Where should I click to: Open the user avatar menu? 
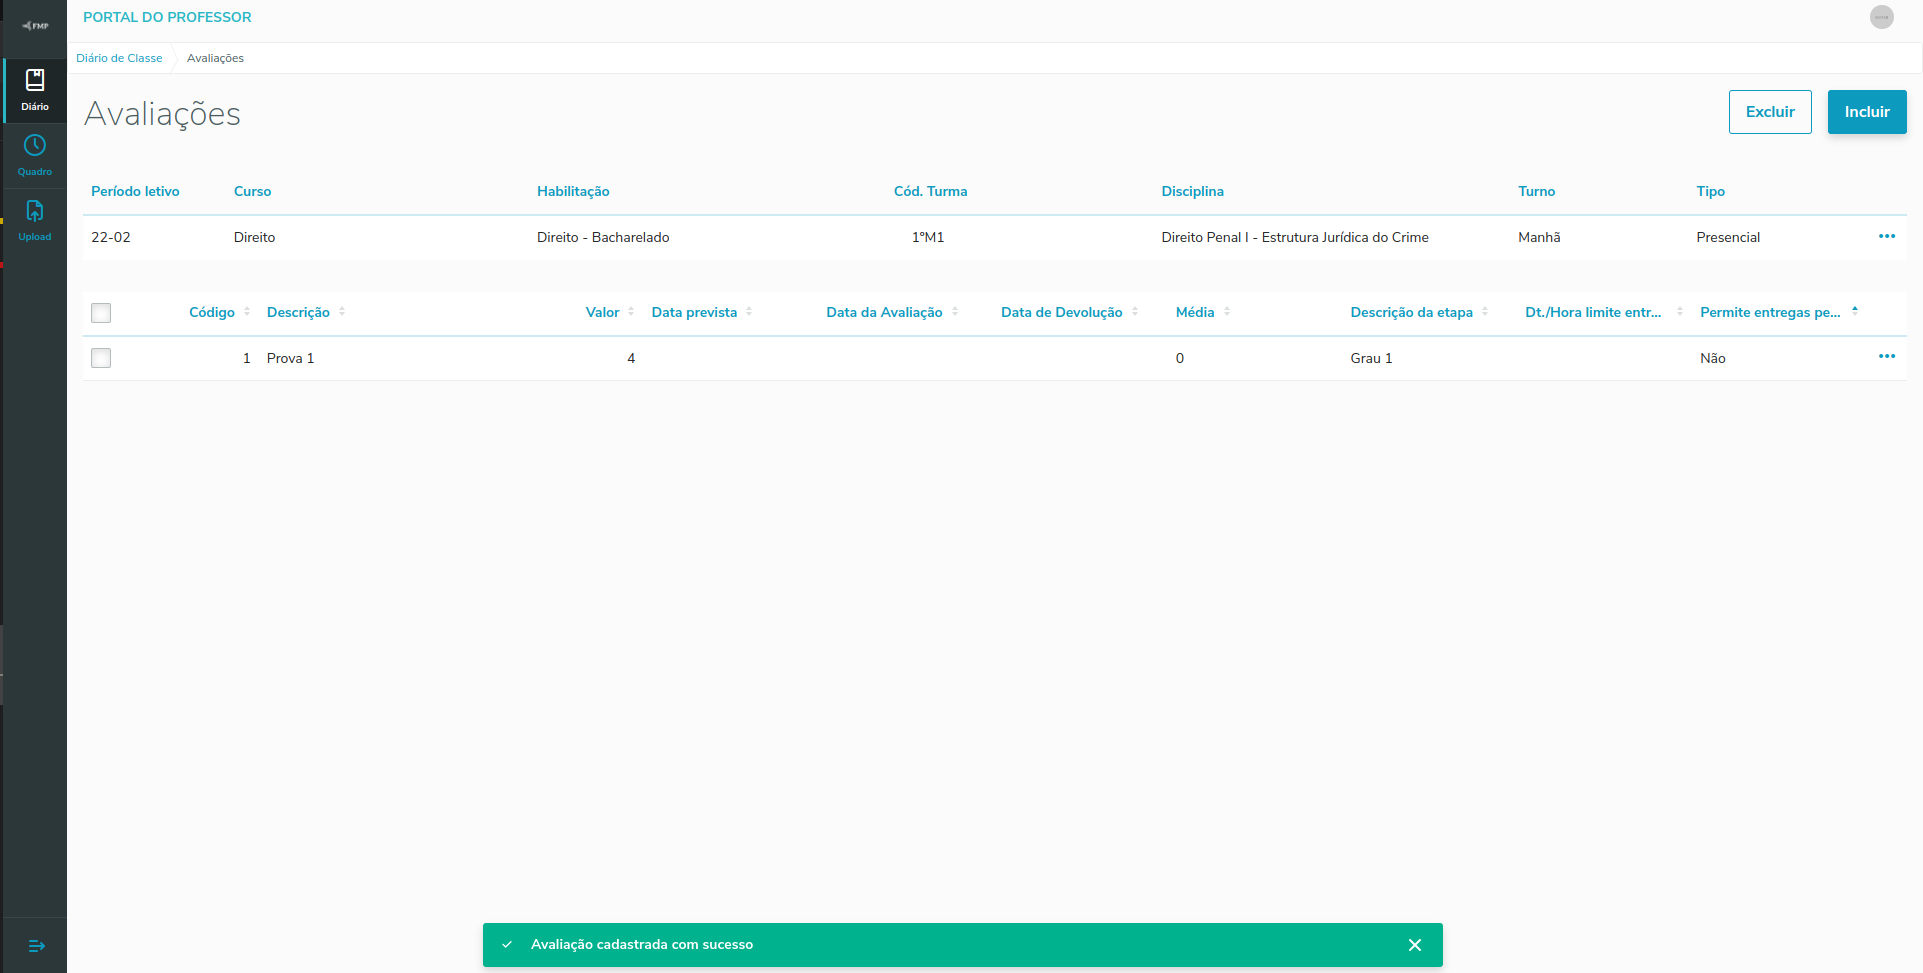coord(1882,17)
